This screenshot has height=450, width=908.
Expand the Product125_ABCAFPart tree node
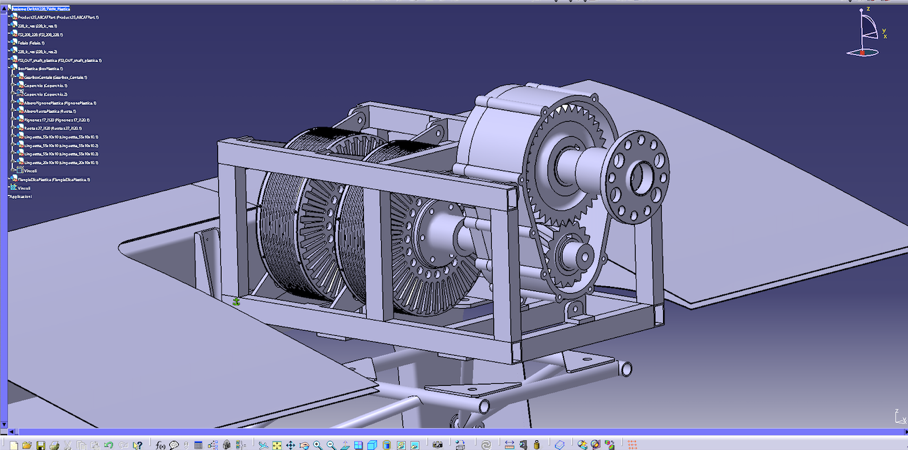pos(11,18)
